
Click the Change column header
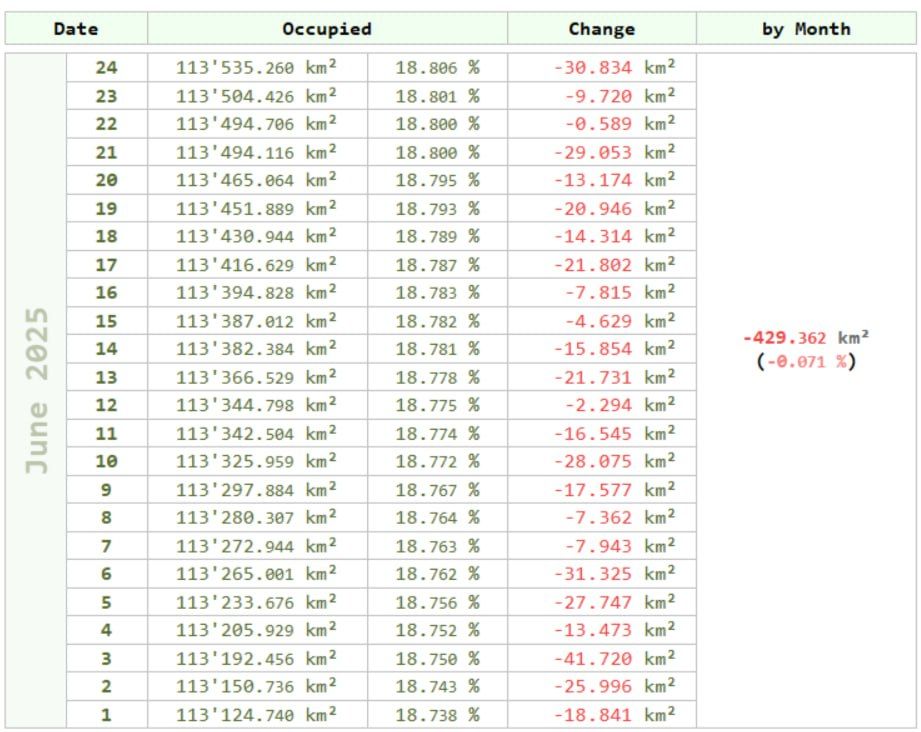click(601, 29)
